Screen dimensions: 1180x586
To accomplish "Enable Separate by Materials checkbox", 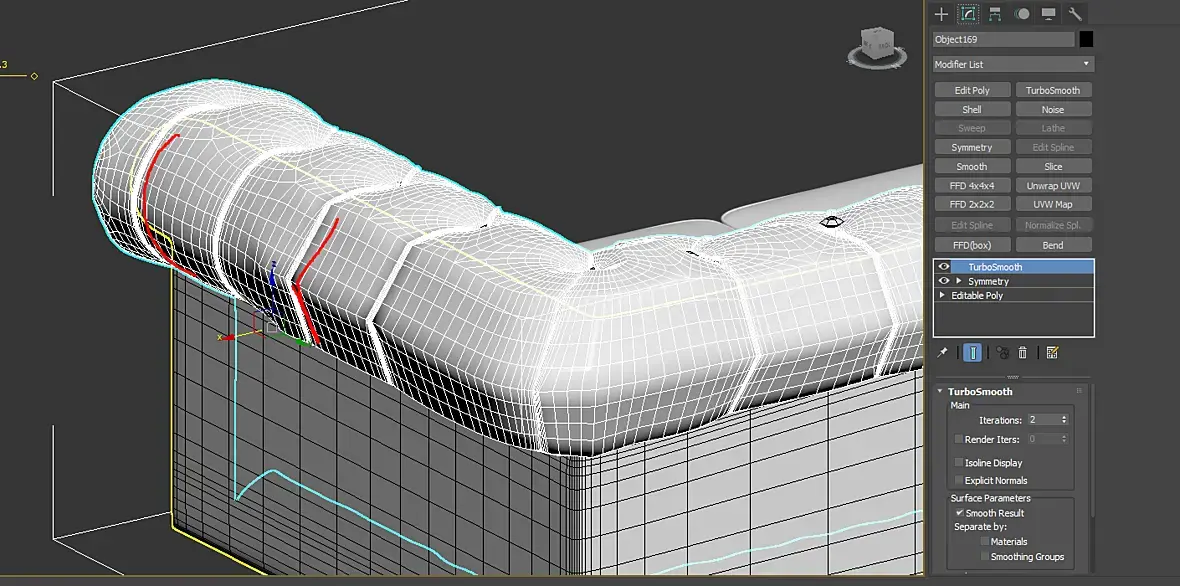I will coord(985,541).
